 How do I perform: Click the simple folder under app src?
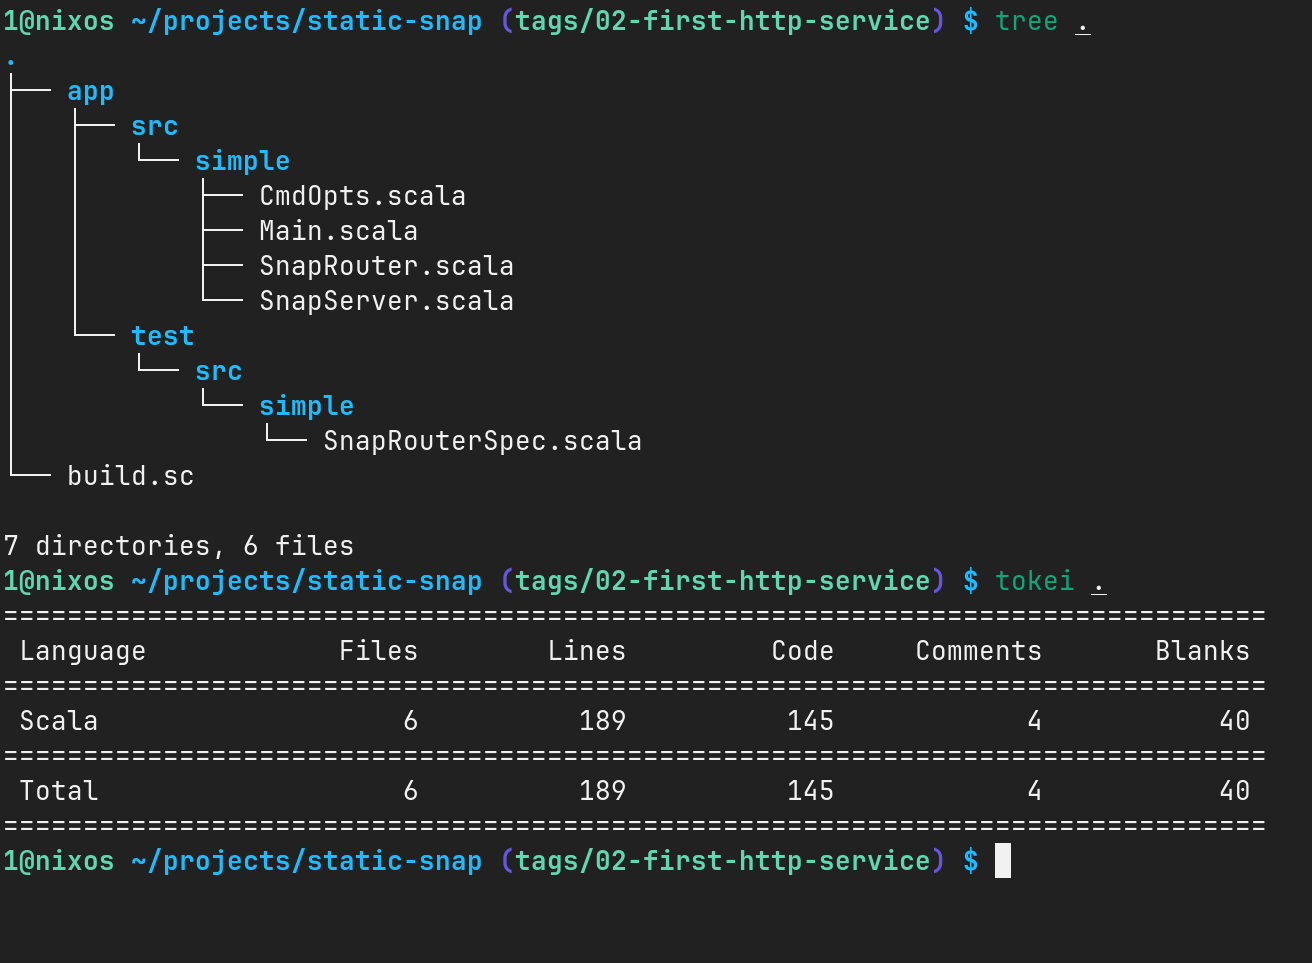pyautogui.click(x=242, y=161)
